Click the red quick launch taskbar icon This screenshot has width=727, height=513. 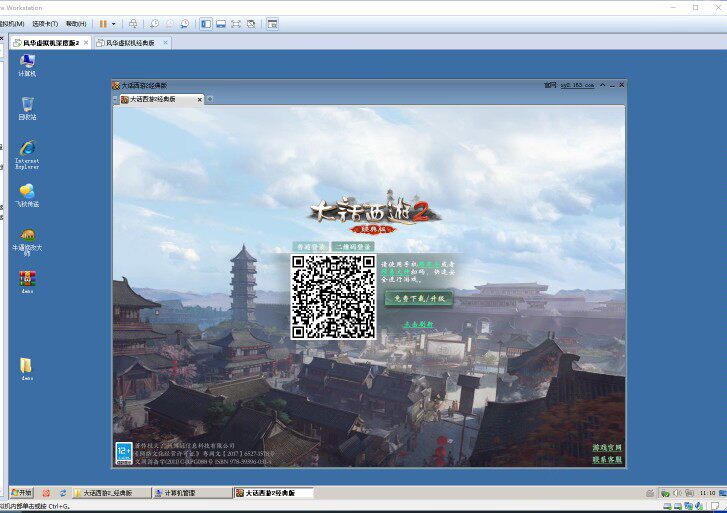(x=46, y=493)
